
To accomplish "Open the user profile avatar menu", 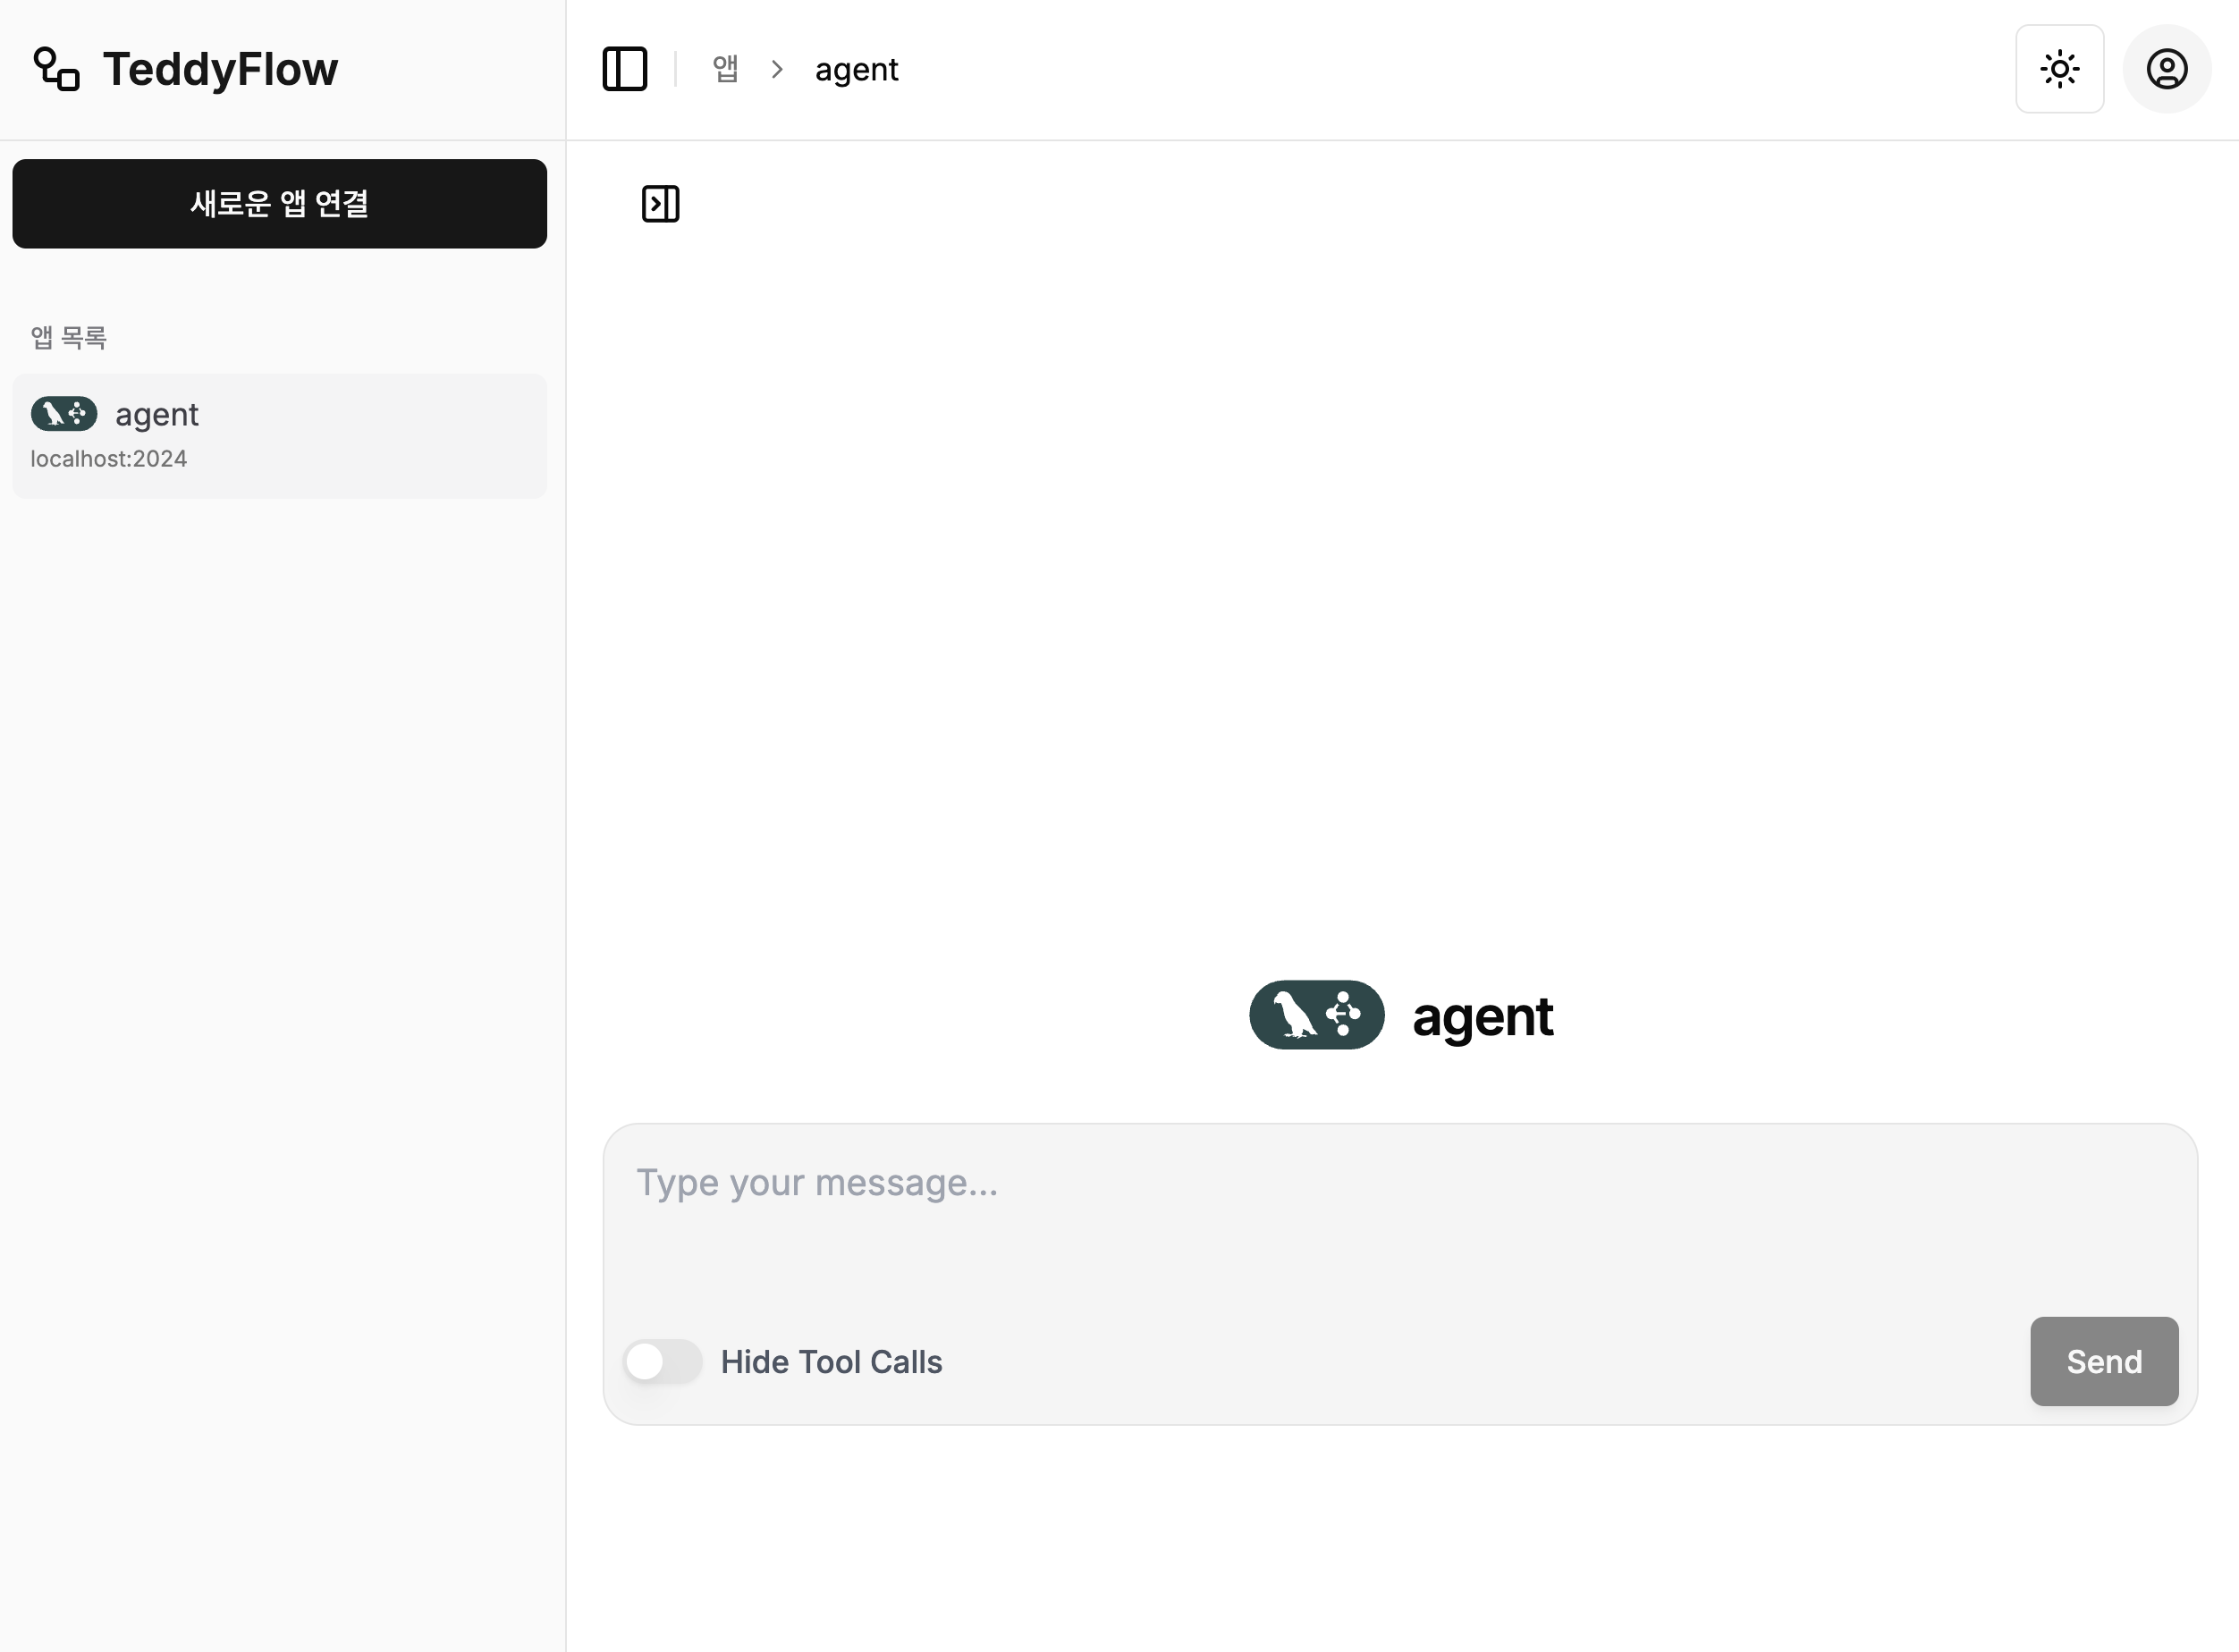I will click(2166, 69).
